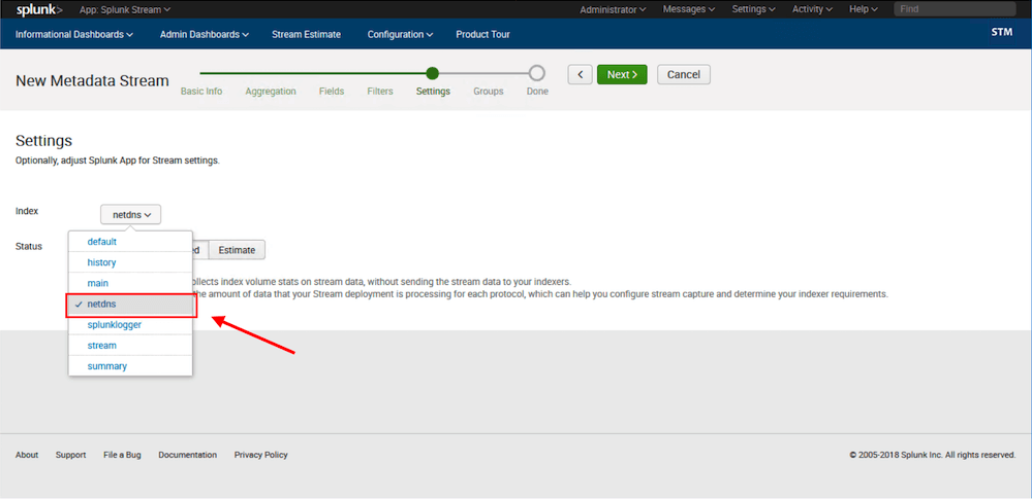Open the Configuration menu
Viewport: 1034px width, 501px height.
[x=399, y=34]
